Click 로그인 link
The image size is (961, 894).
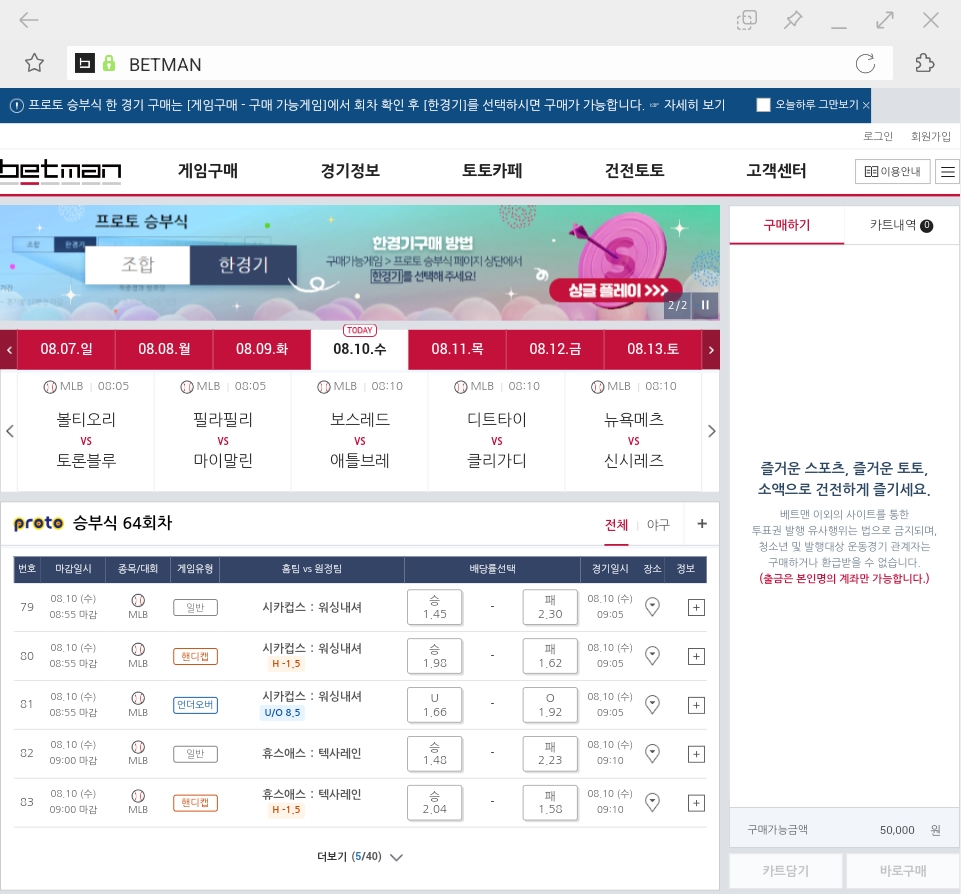(878, 136)
